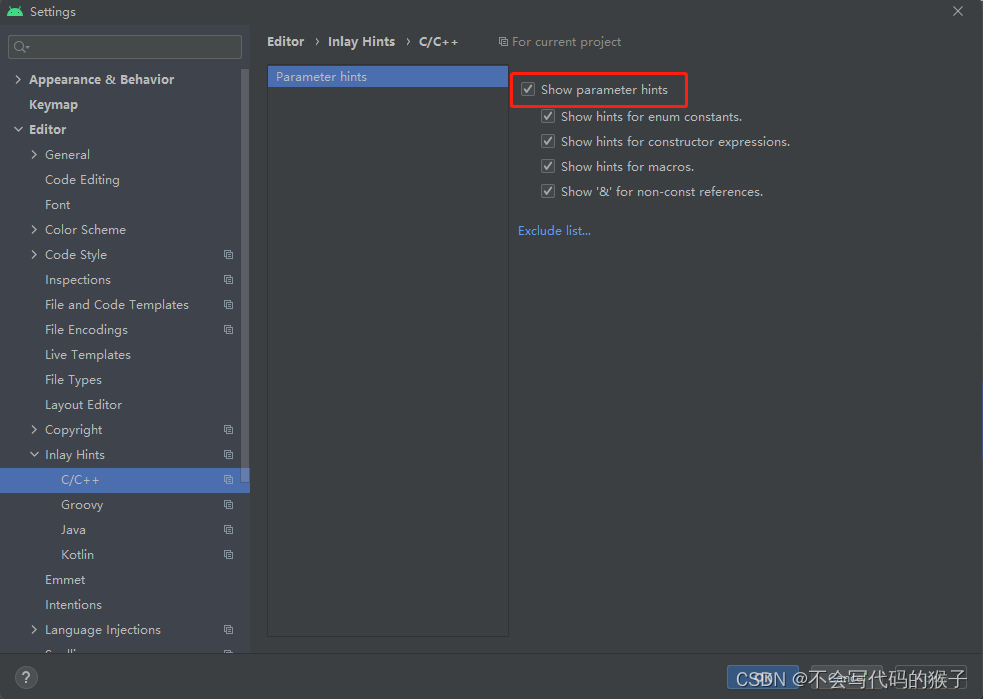This screenshot has height=699, width=983.
Task: Select Groovy under Inlay Hints
Action: point(82,505)
